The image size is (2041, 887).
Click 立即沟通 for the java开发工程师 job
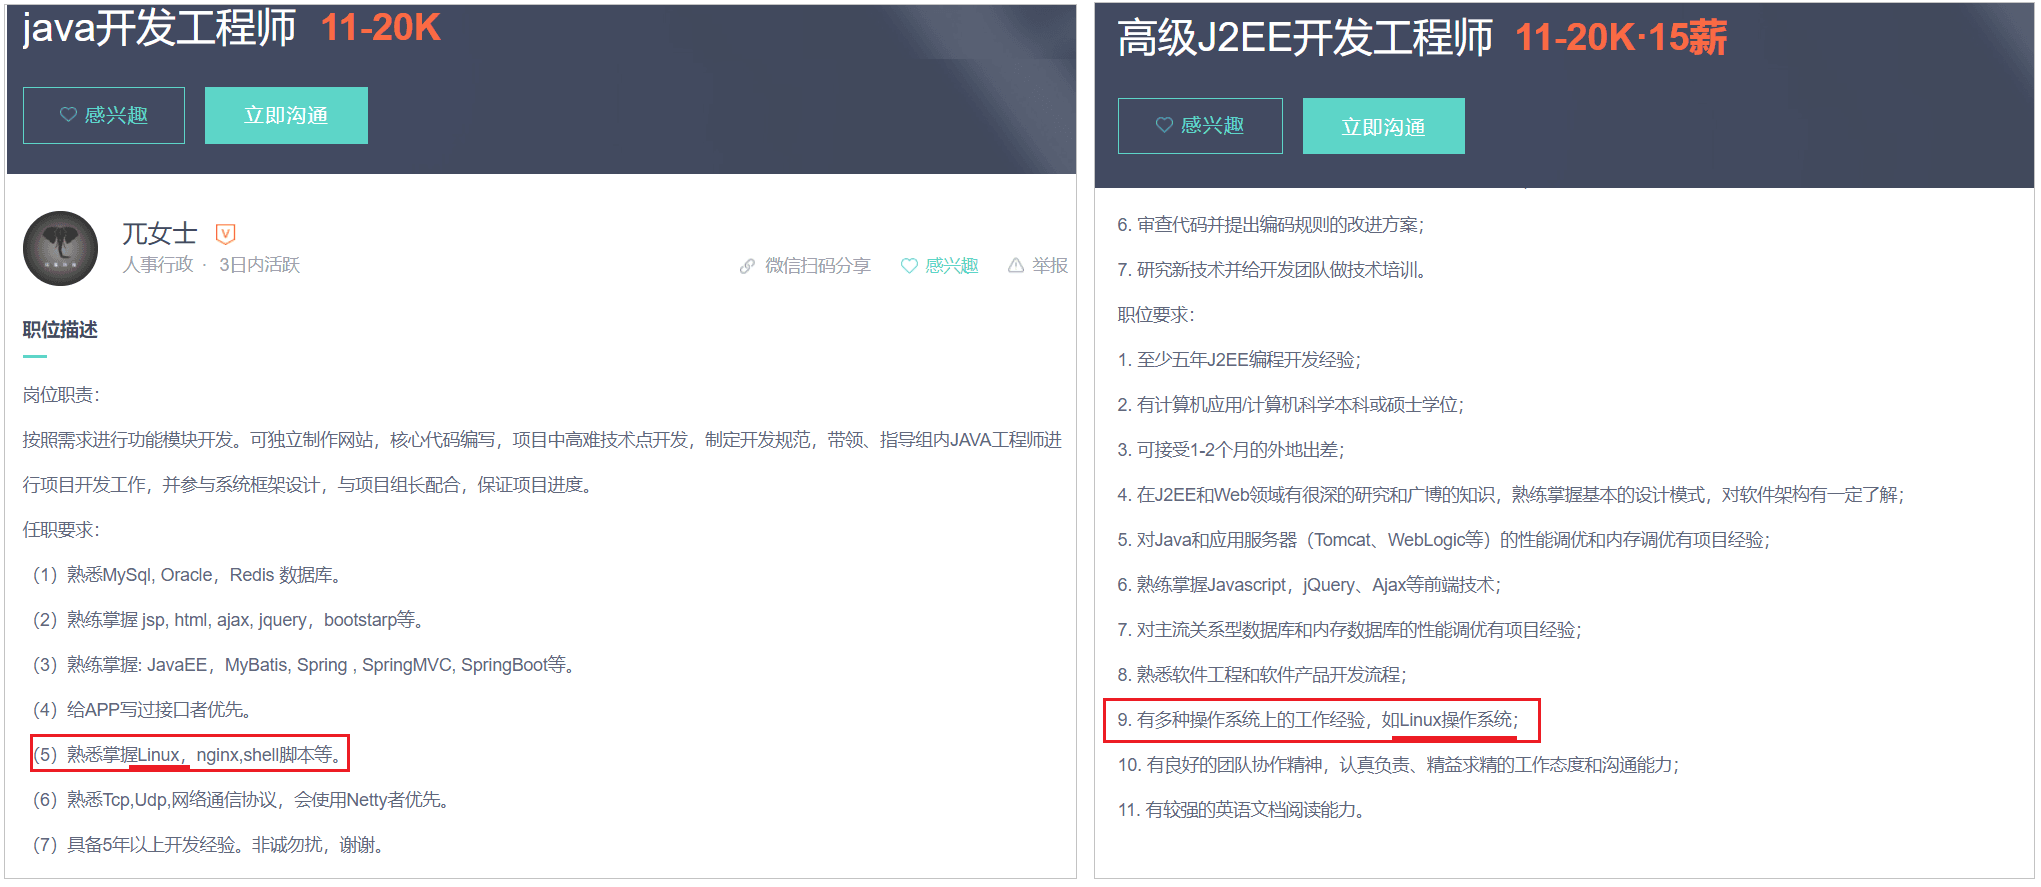point(286,115)
